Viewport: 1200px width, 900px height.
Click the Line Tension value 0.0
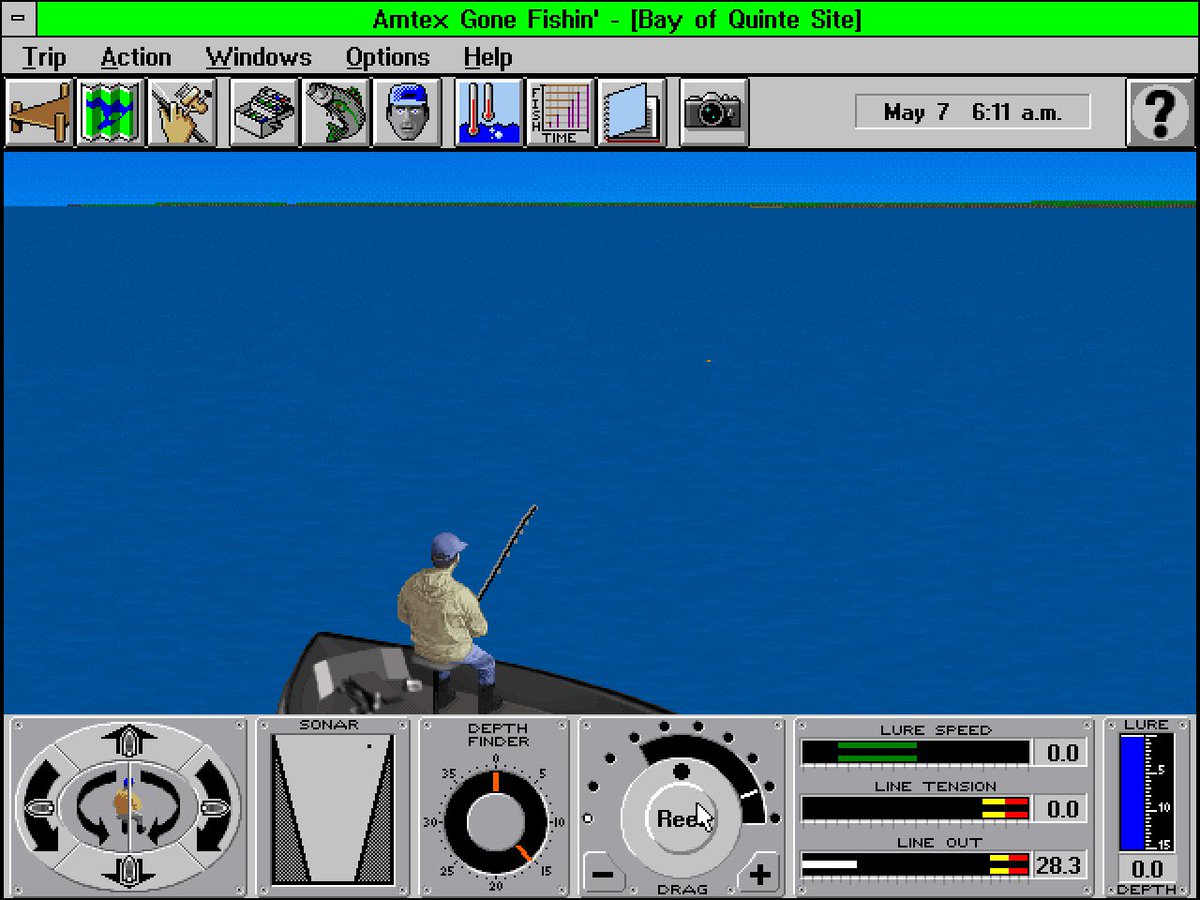tap(1059, 809)
